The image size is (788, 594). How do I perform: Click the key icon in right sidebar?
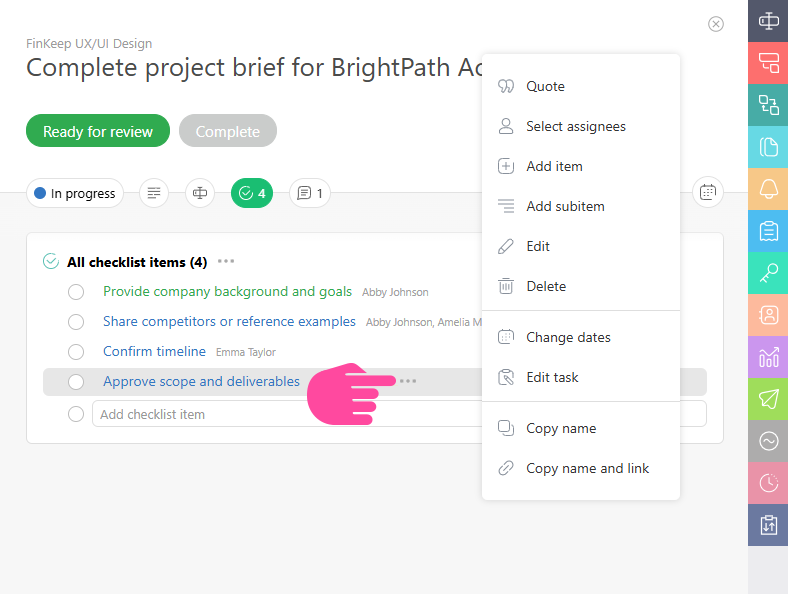click(768, 273)
